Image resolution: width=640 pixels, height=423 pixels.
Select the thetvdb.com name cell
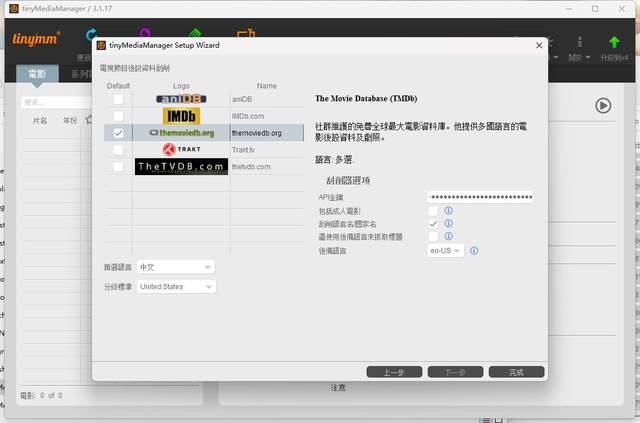click(267, 167)
